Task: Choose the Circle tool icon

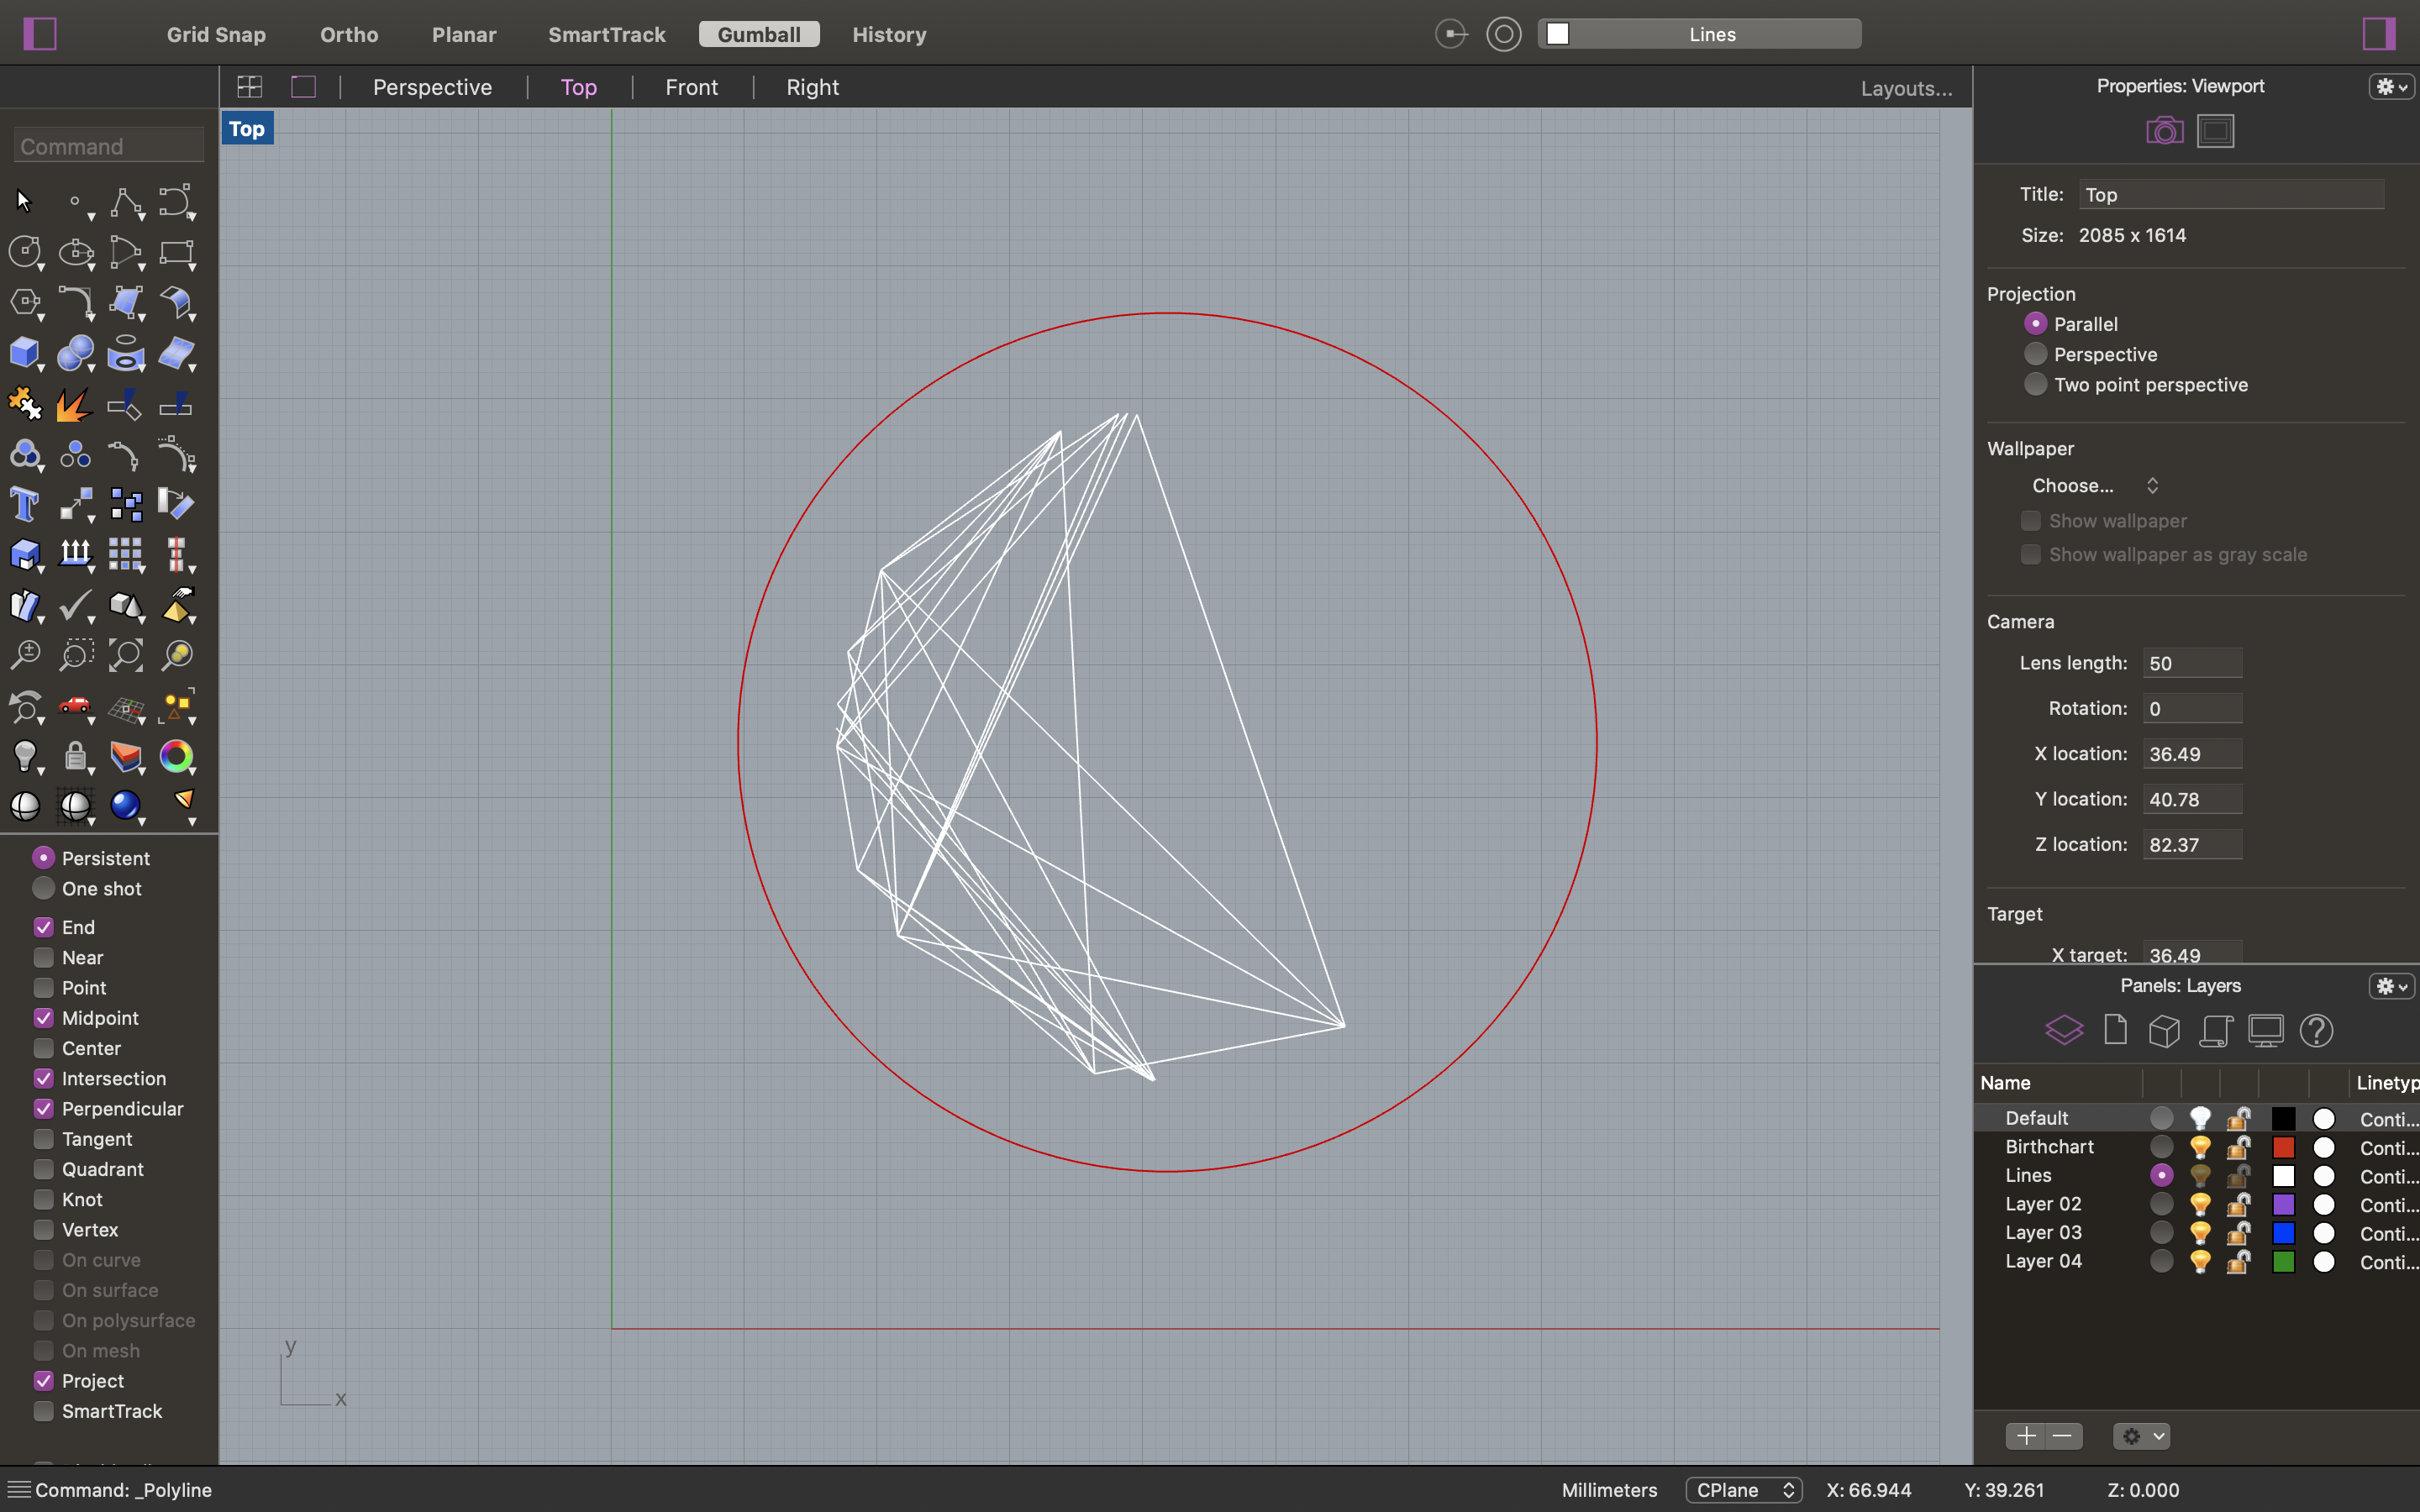Action: pyautogui.click(x=24, y=252)
